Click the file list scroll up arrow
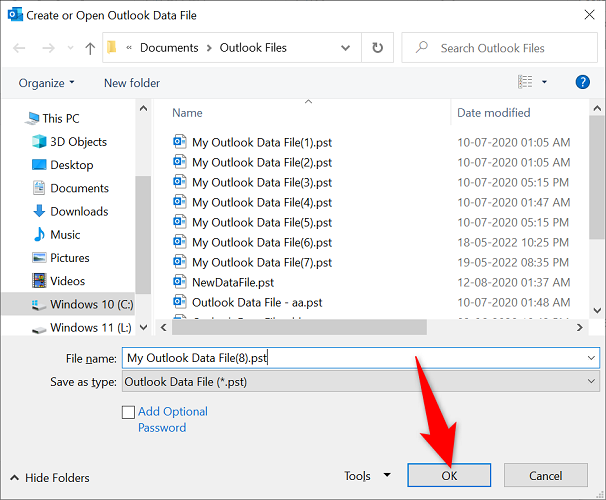Viewport: 606px width, 500px height. [597, 108]
